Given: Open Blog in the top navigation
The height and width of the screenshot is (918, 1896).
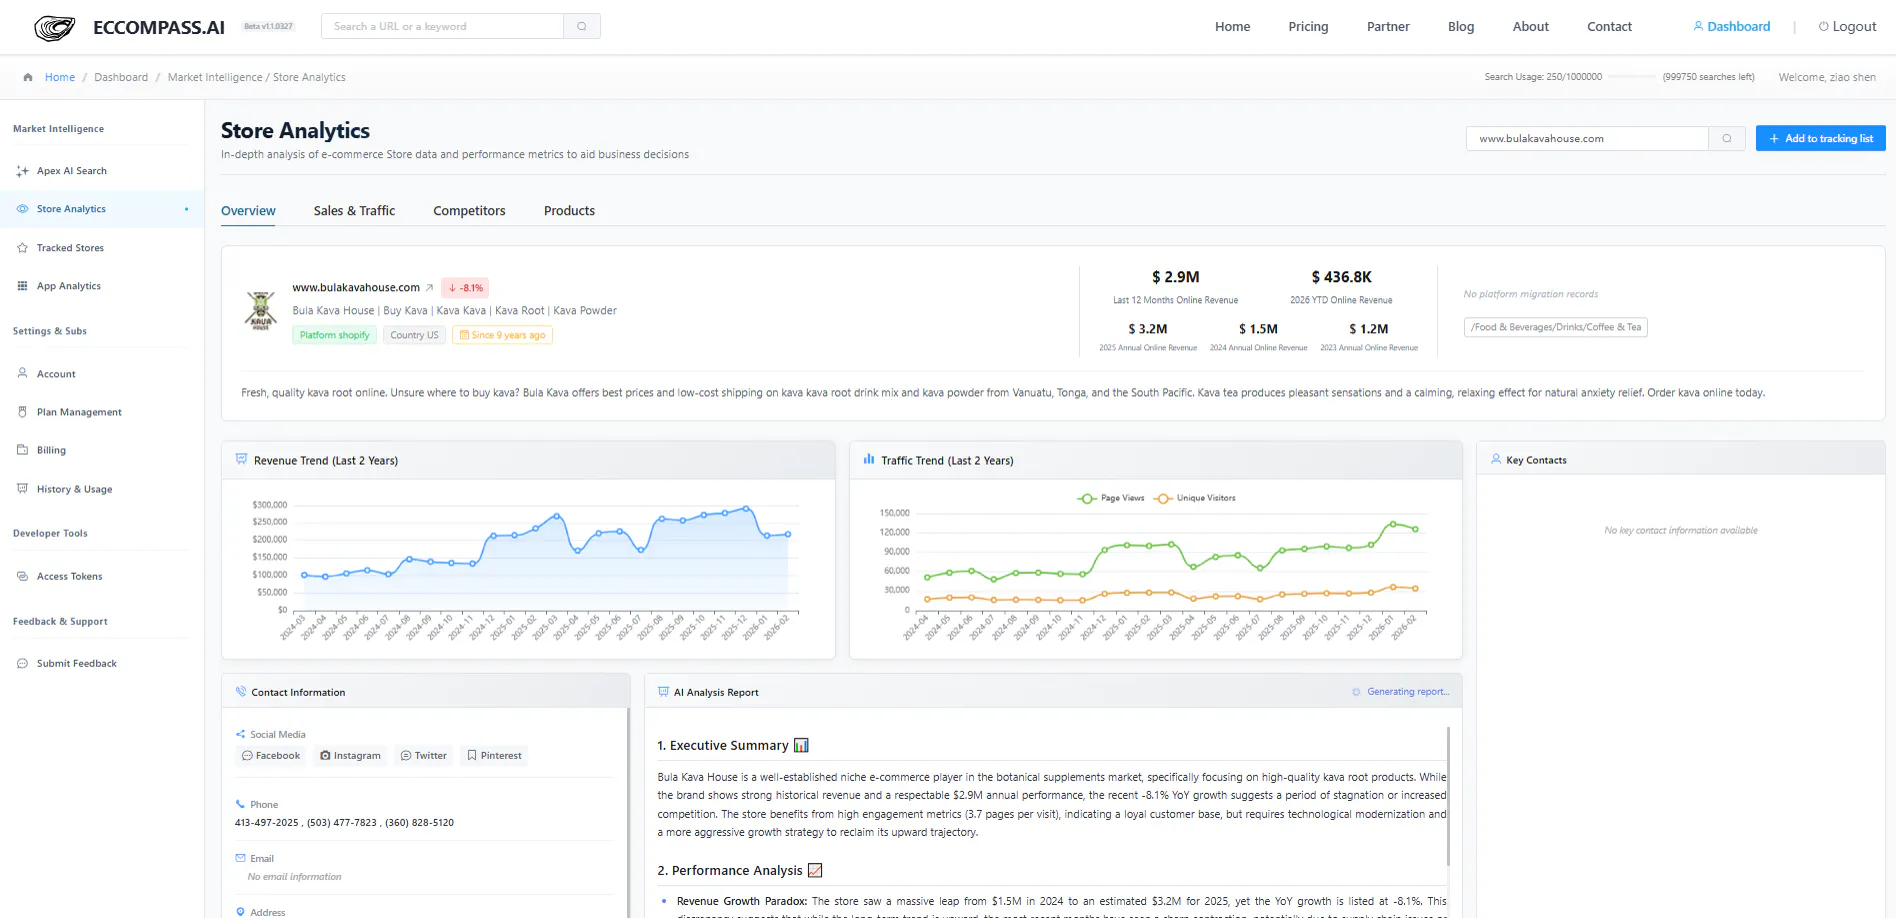Looking at the screenshot, I should [x=1461, y=27].
